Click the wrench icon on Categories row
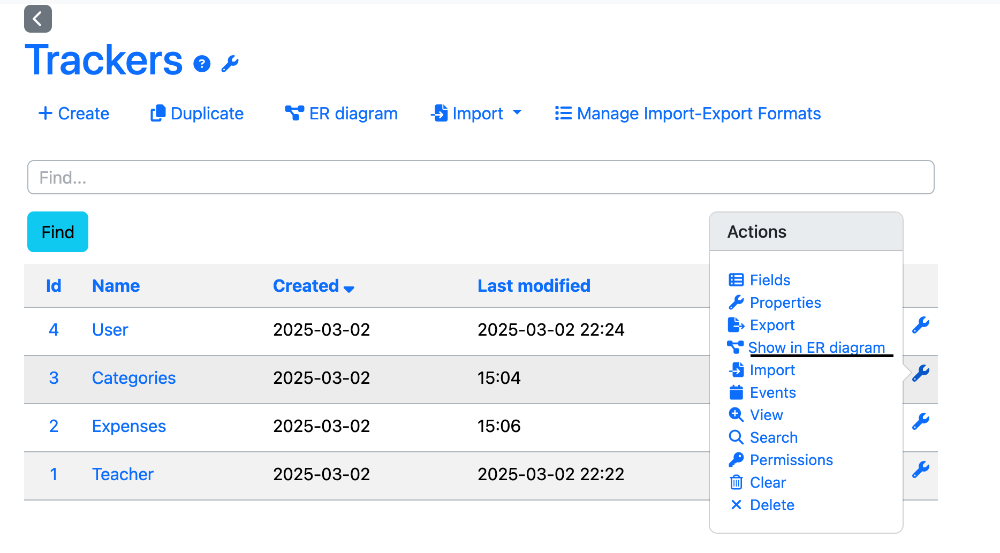The width and height of the screenshot is (1000, 553). click(x=920, y=373)
